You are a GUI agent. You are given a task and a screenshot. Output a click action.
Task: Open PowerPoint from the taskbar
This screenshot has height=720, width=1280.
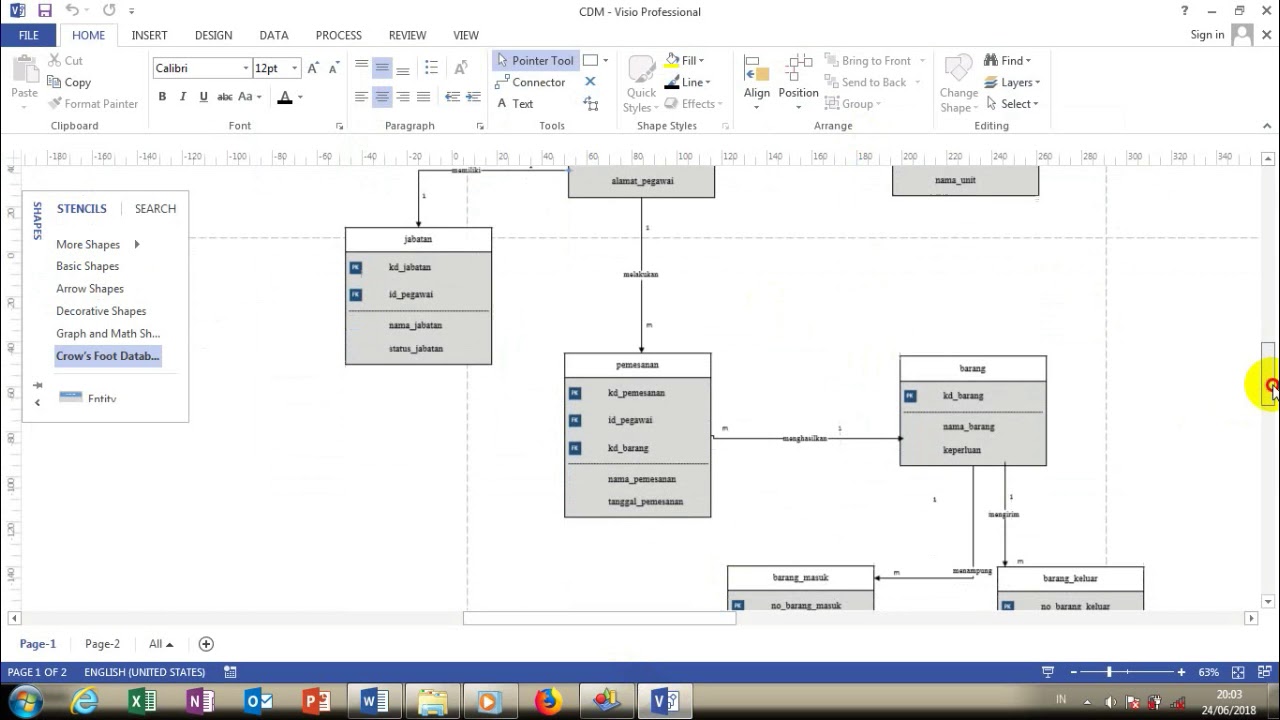coord(316,702)
